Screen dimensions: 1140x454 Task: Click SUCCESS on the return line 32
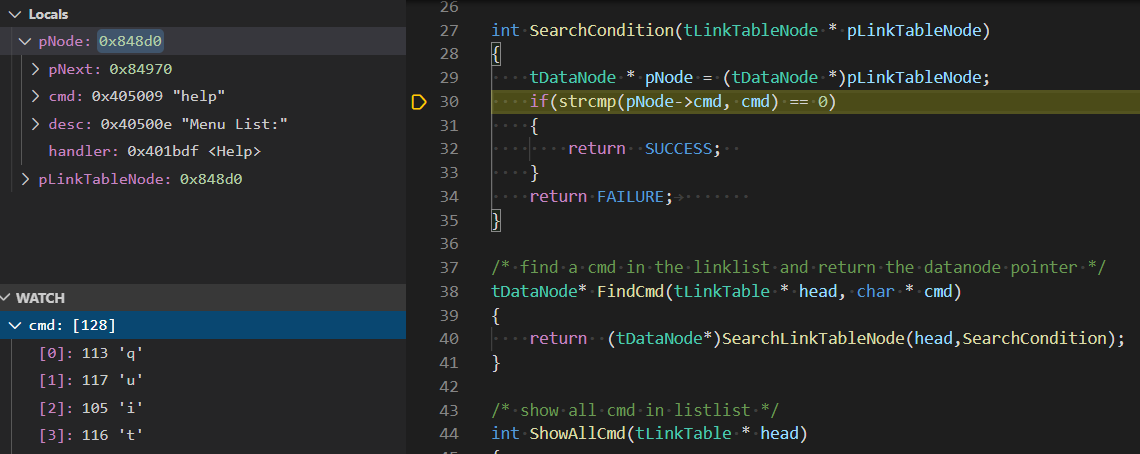(x=678, y=149)
